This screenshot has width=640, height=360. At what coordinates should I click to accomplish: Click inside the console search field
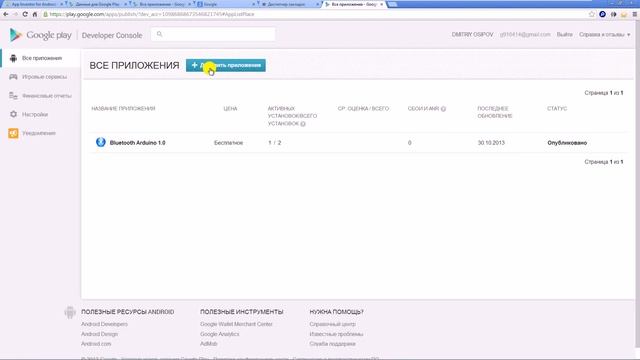[x=213, y=34]
